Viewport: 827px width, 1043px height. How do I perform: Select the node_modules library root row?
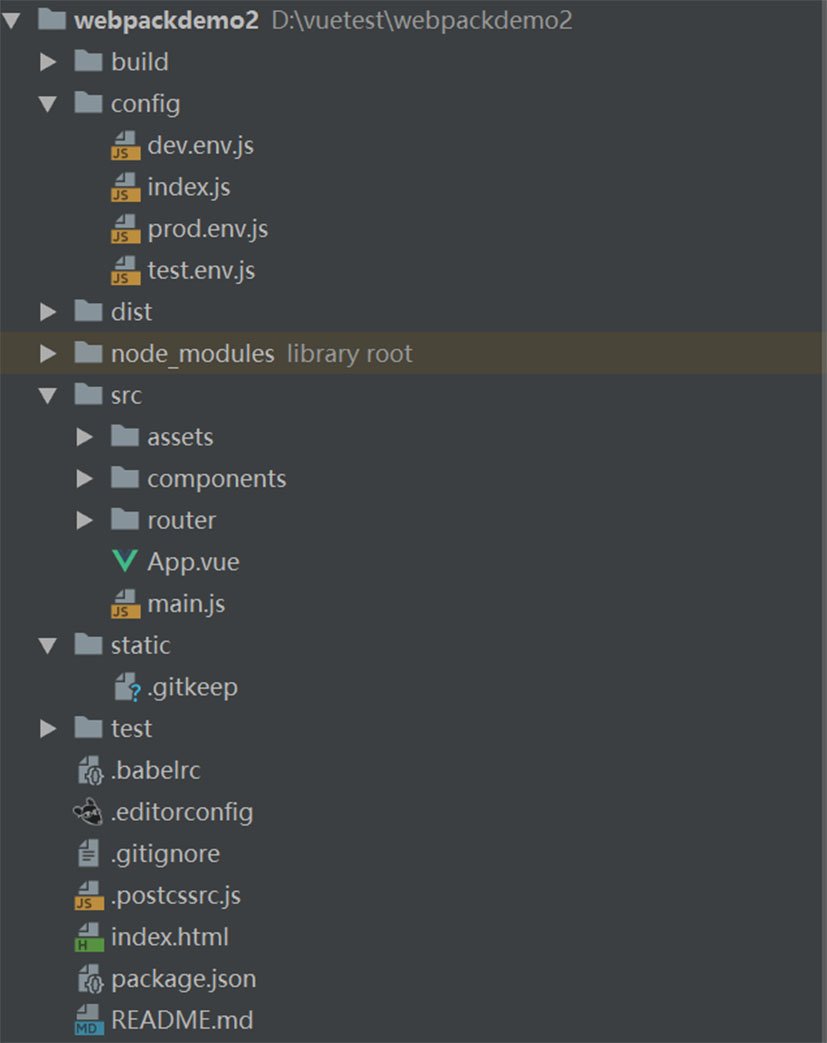[x=413, y=353]
